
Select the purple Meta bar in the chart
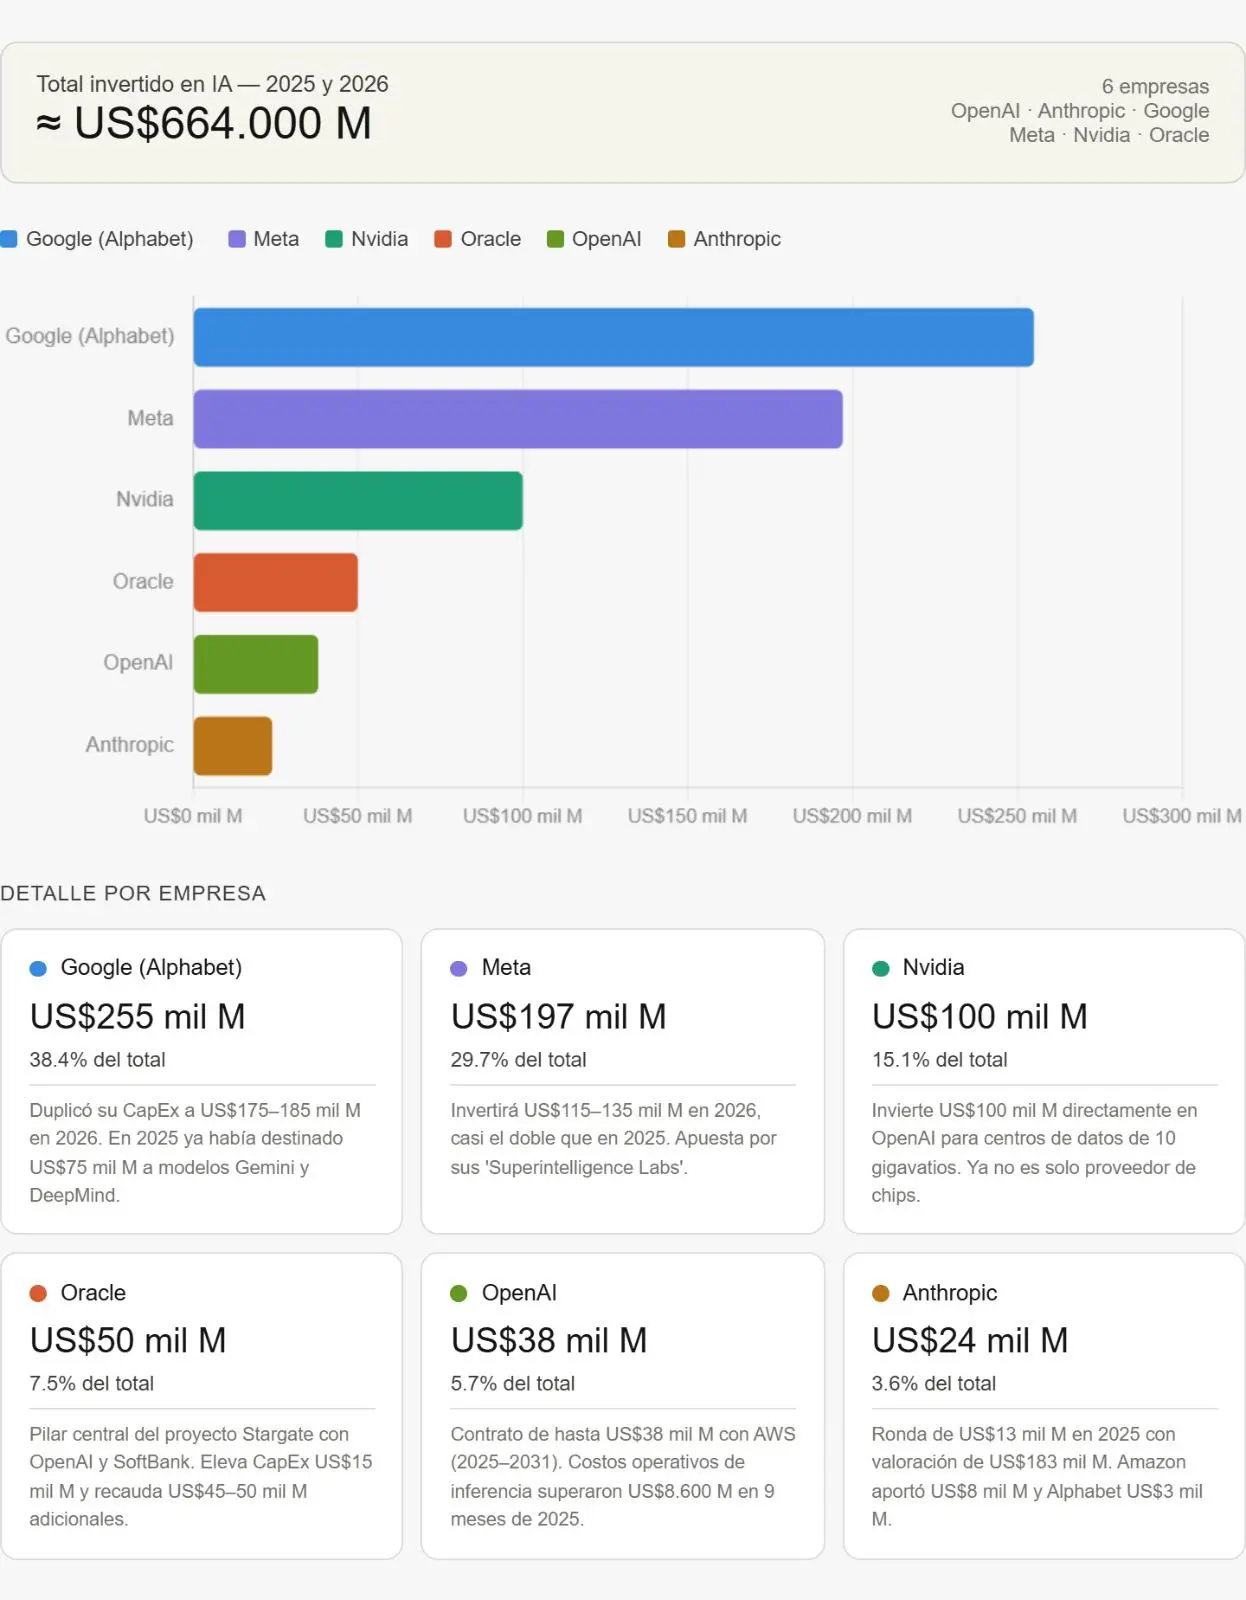(517, 419)
